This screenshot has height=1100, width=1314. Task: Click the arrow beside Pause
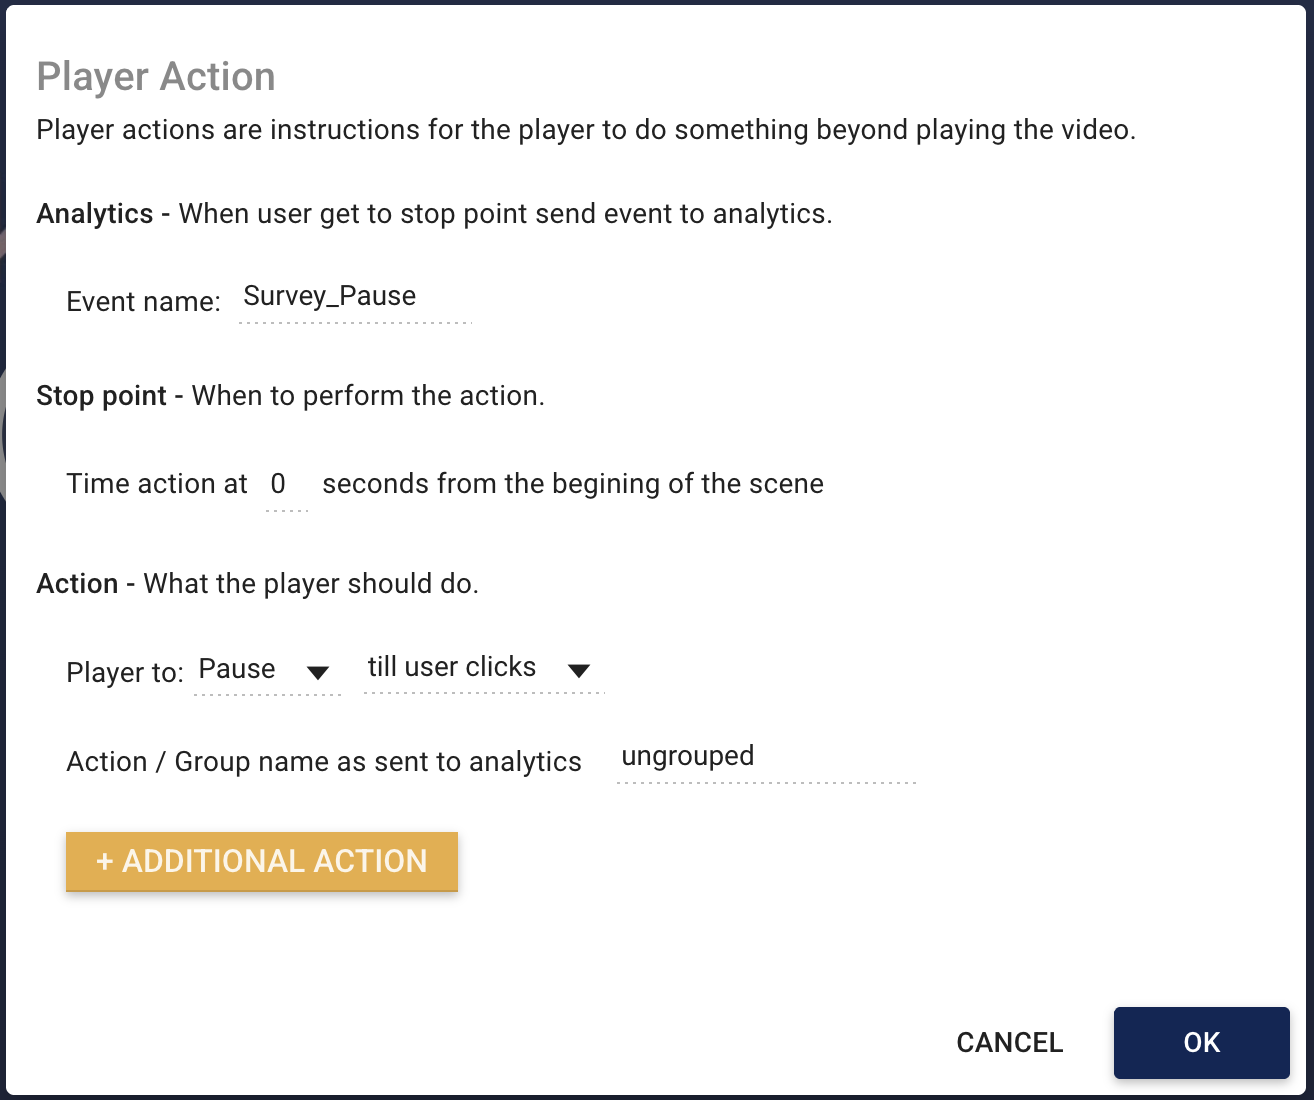[x=318, y=673]
